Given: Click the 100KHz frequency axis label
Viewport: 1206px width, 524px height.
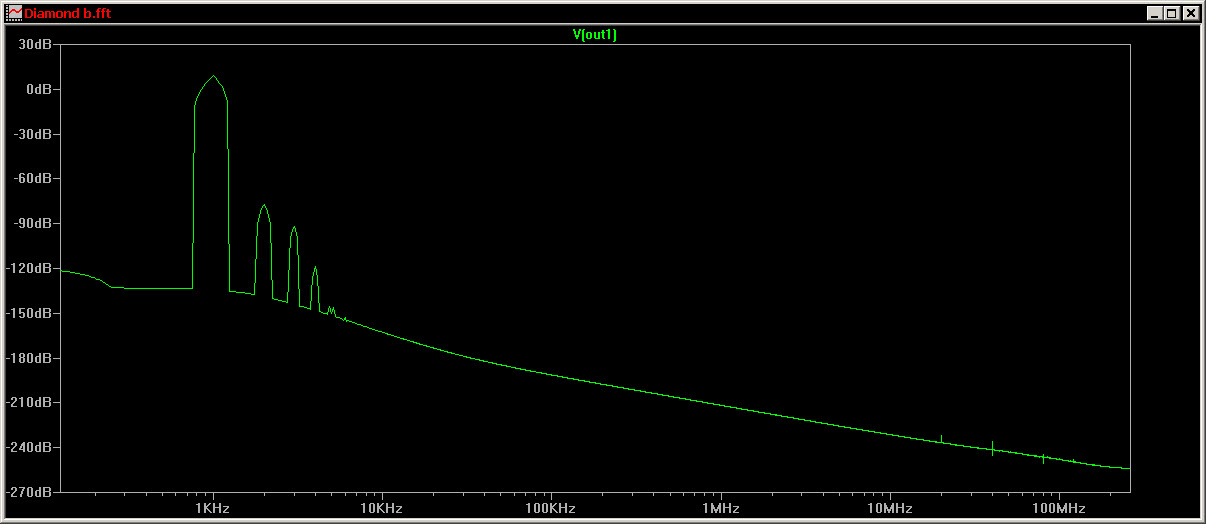Looking at the screenshot, I should 551,509.
